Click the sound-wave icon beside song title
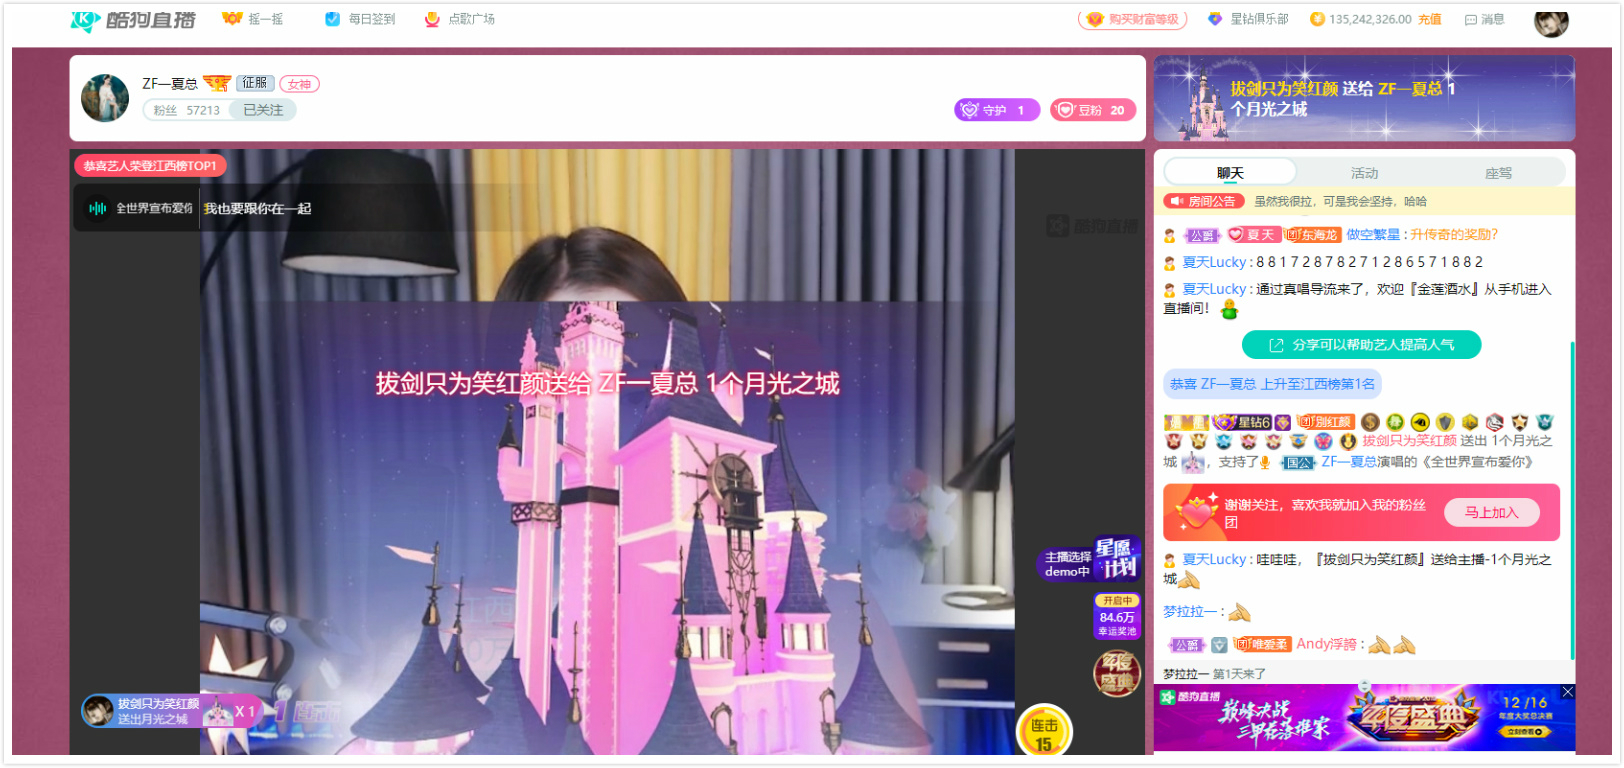The image size is (1624, 768). pos(97,208)
